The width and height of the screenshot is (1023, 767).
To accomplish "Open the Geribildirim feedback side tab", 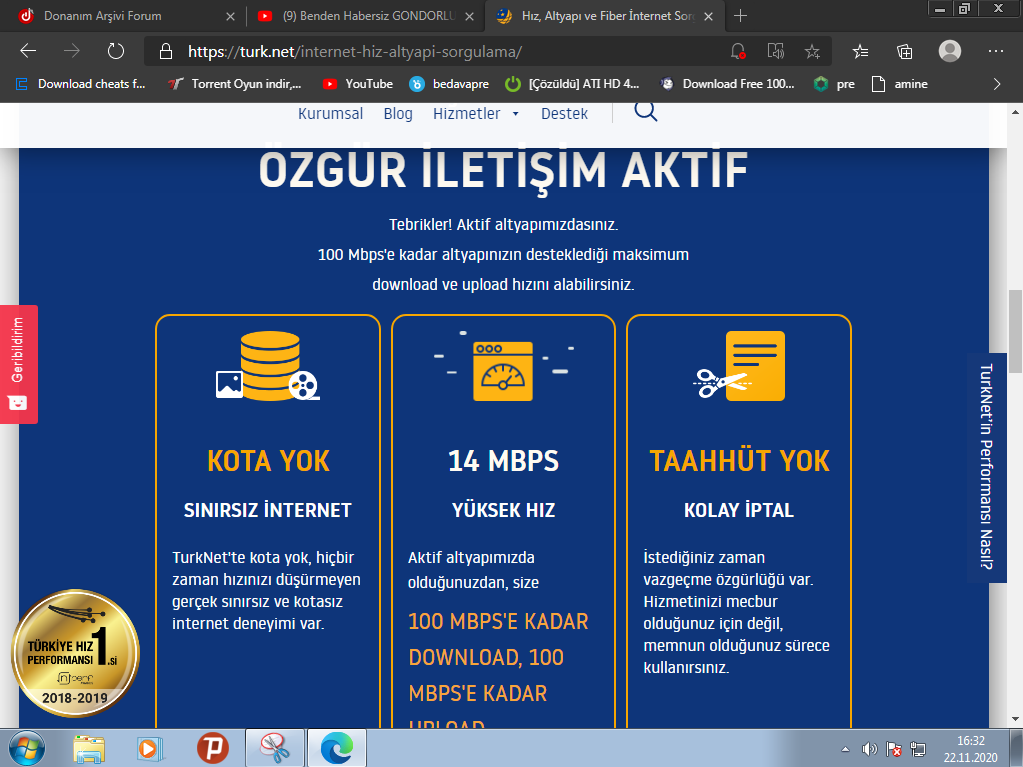I will click(18, 364).
